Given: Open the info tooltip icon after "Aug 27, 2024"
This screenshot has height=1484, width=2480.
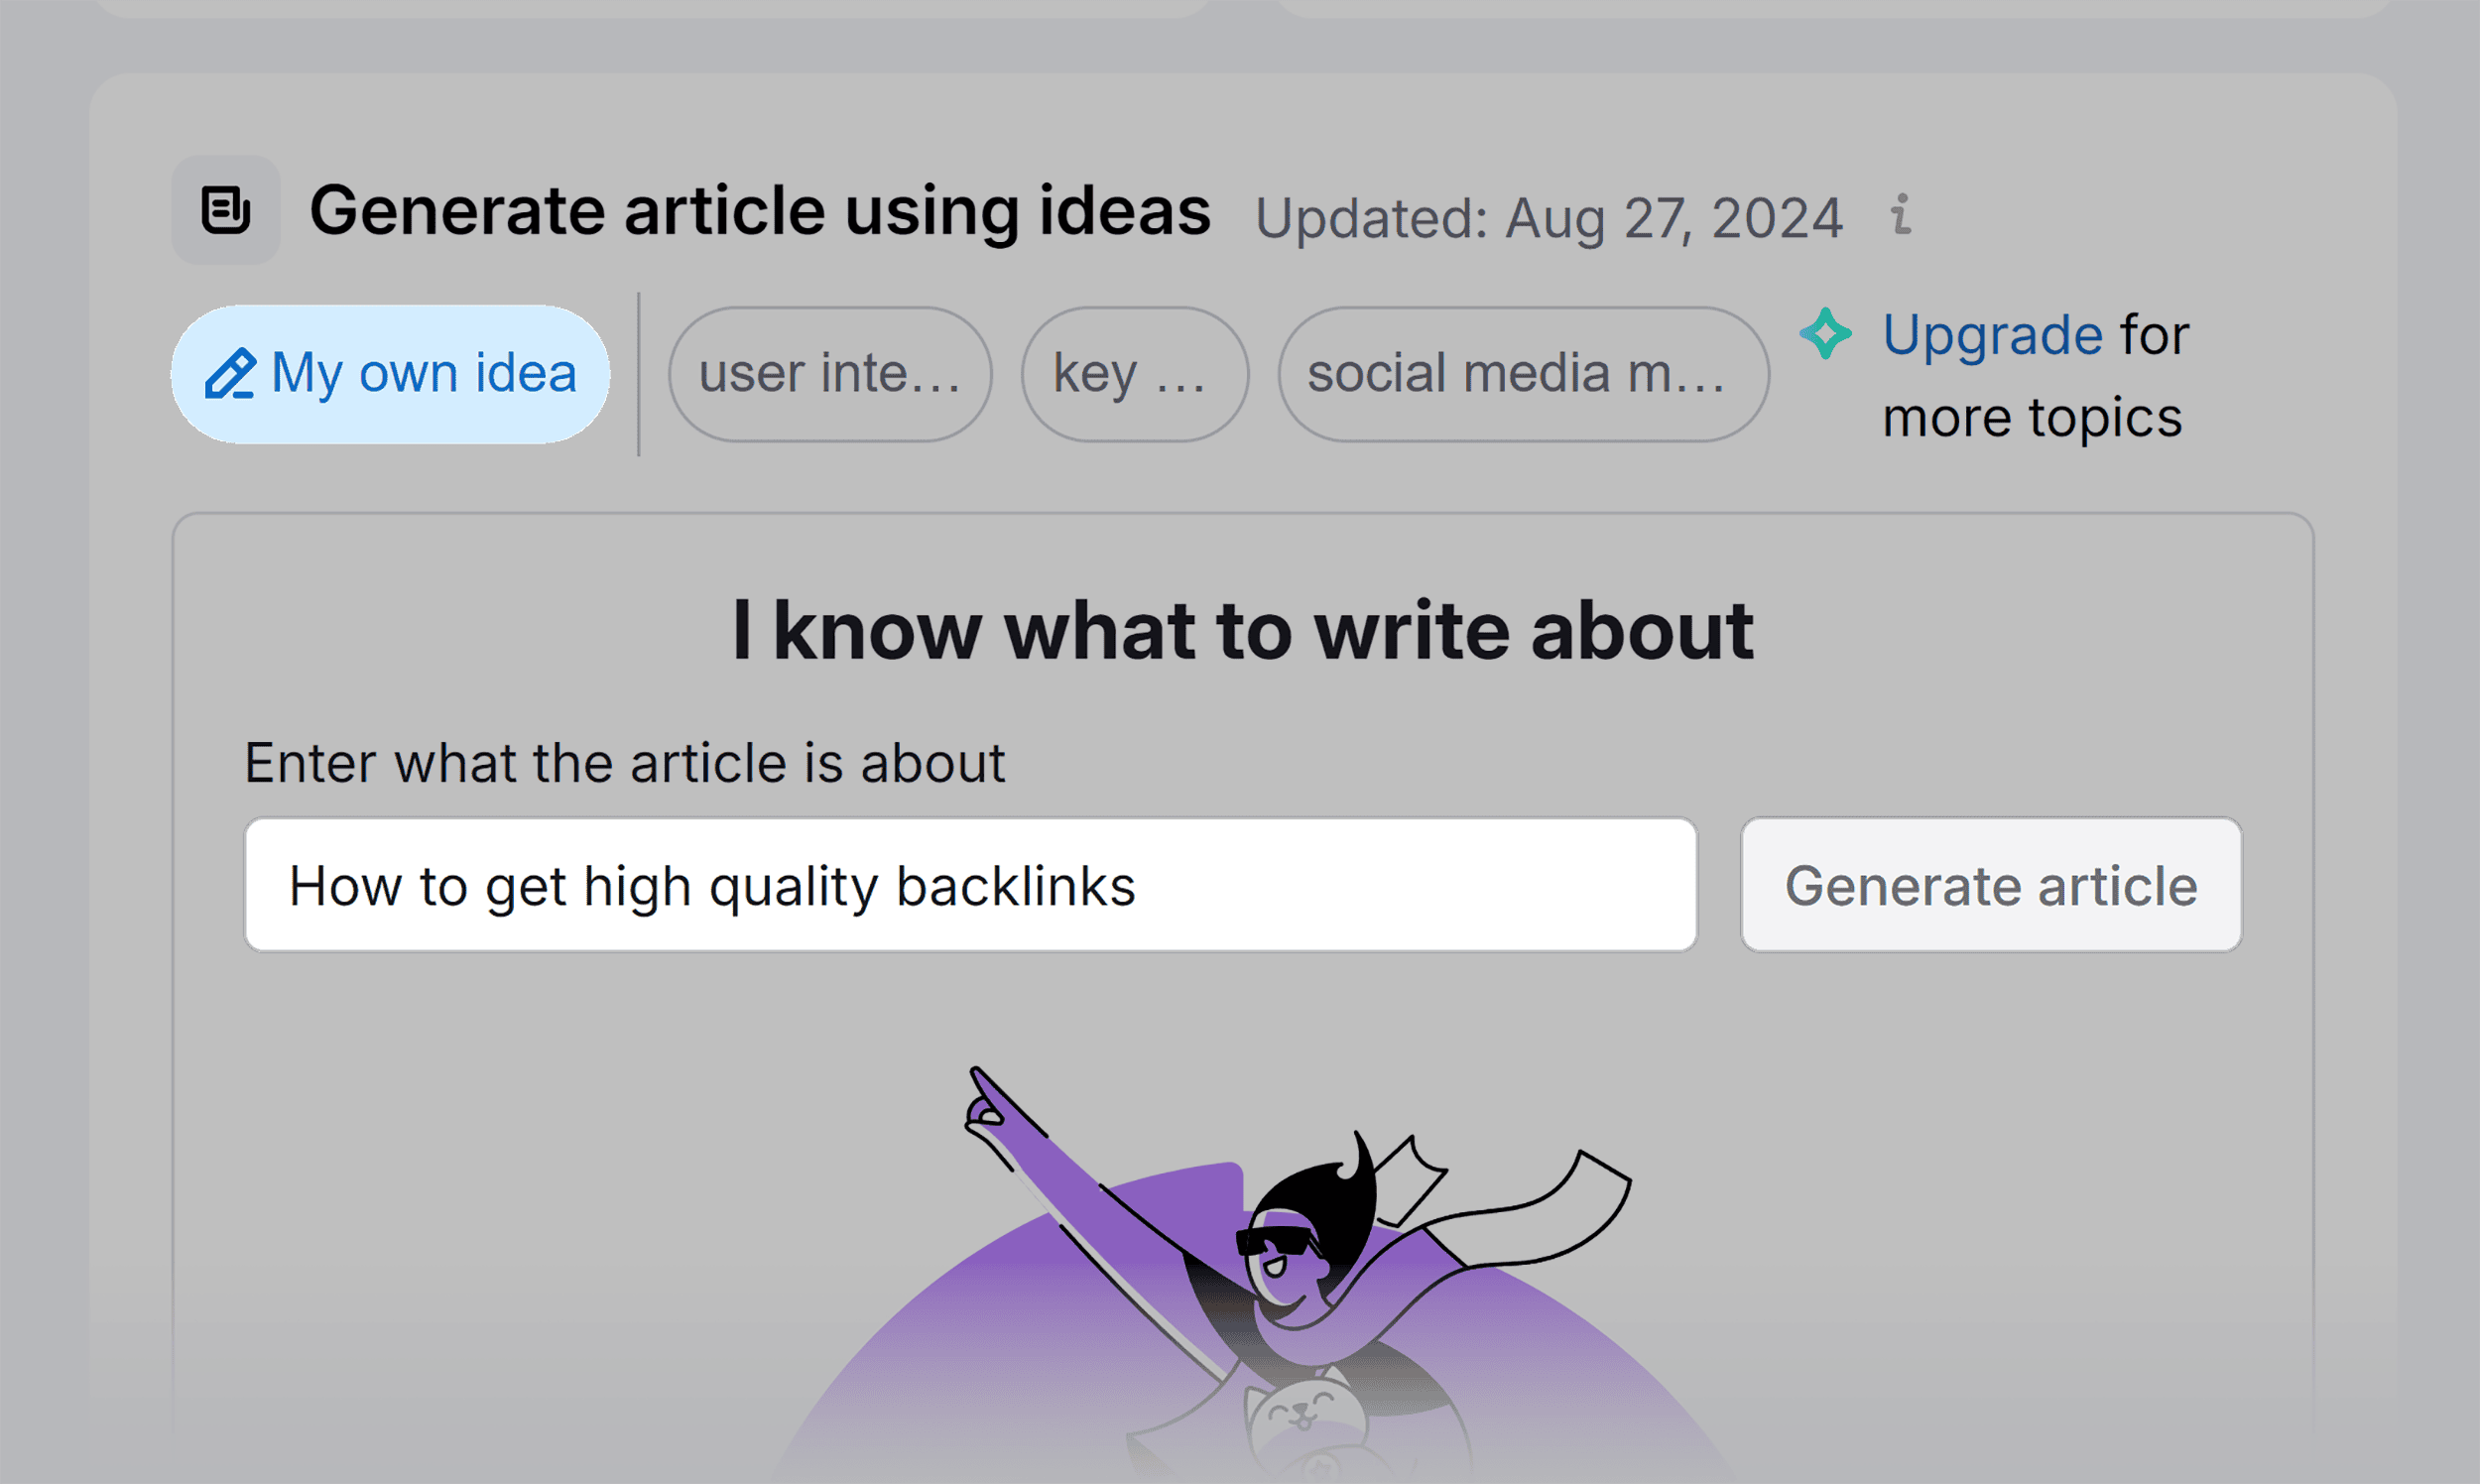Looking at the screenshot, I should (1901, 216).
